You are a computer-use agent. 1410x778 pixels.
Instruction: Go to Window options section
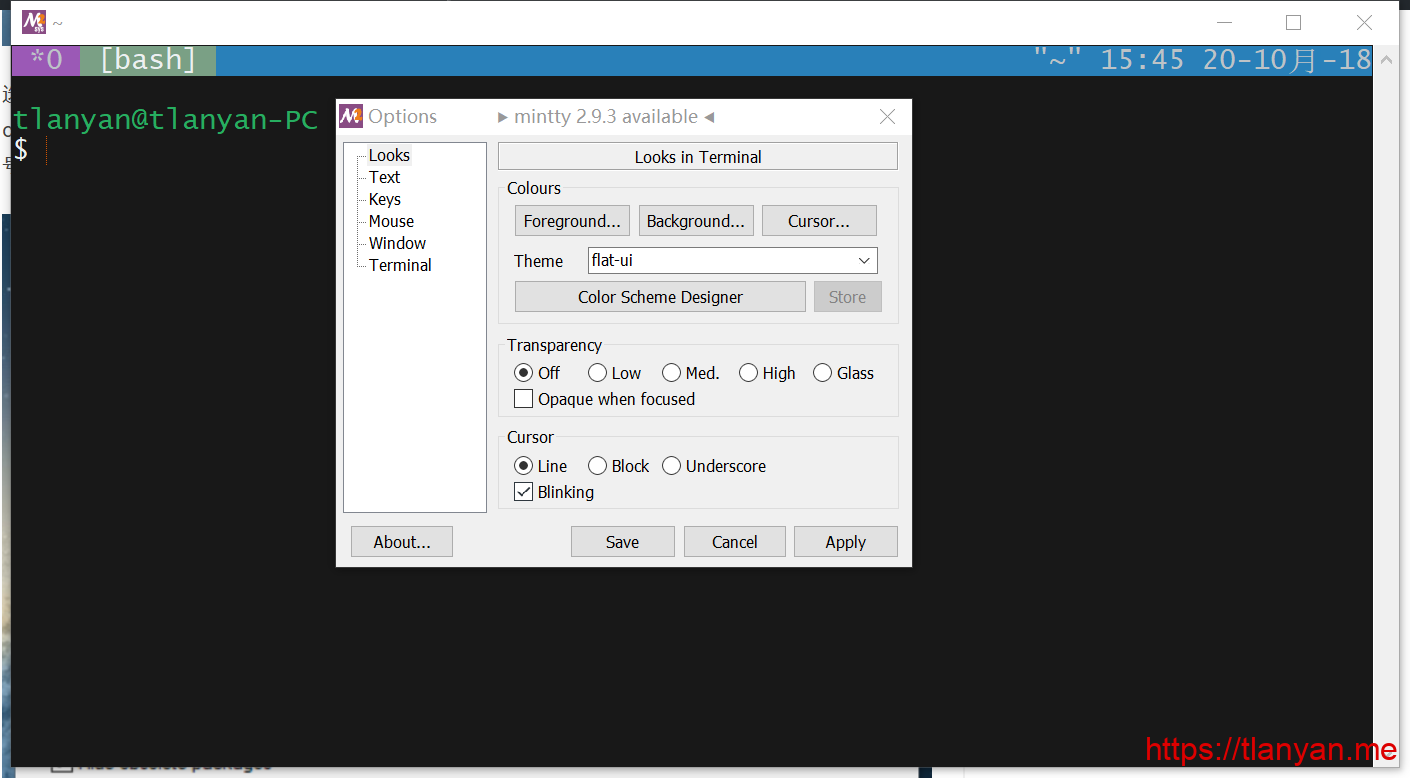coord(397,243)
